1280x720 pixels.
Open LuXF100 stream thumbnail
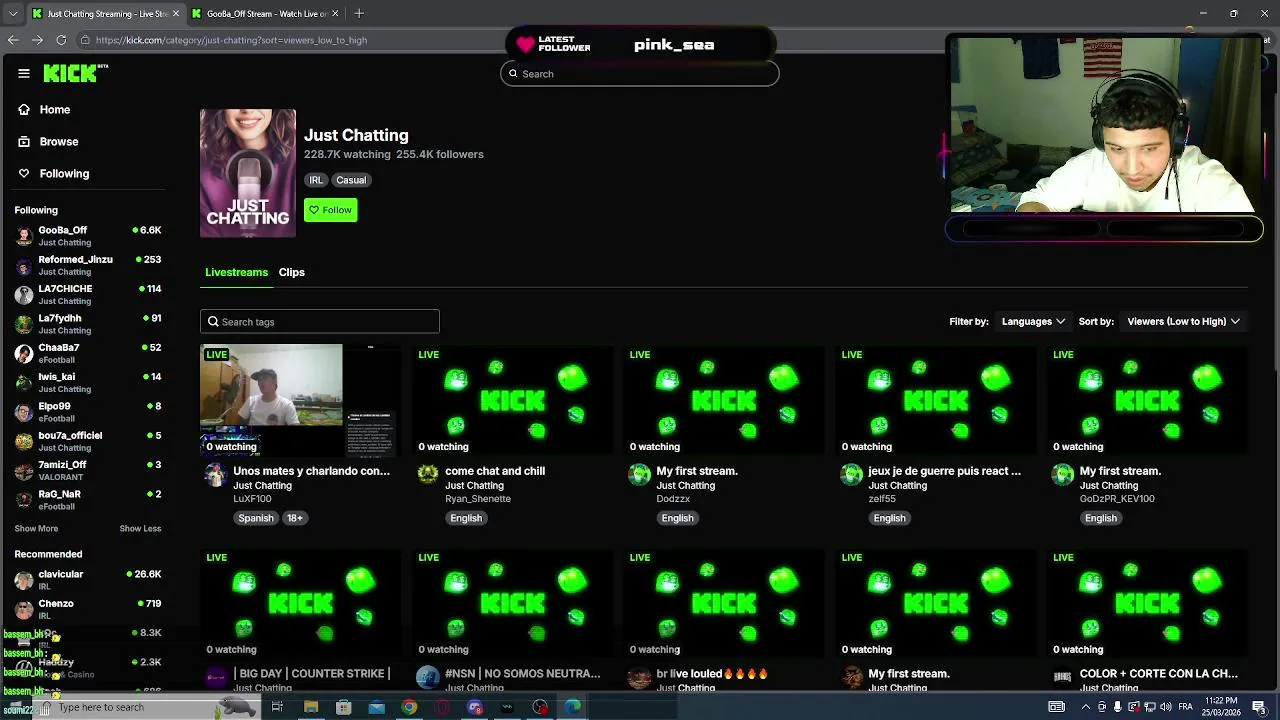tap(301, 400)
